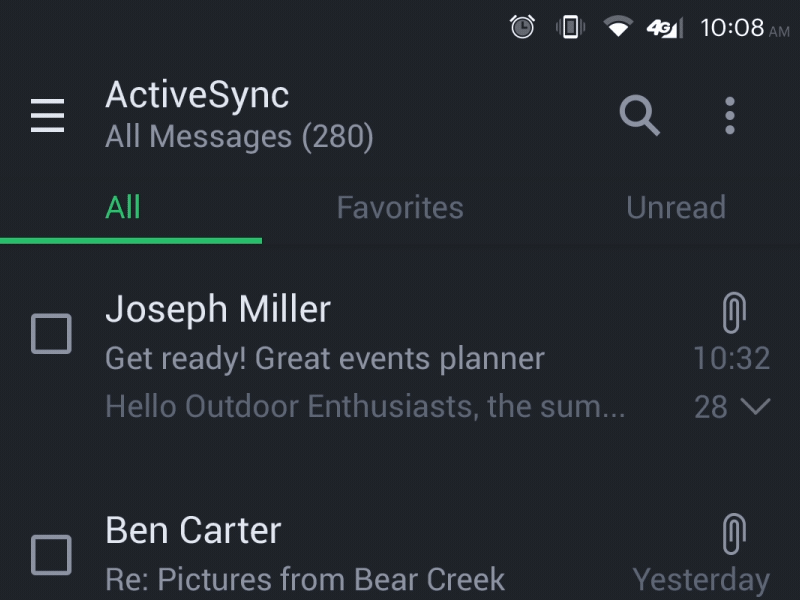Open the three-dot overflow menu
Image resolution: width=800 pixels, height=600 pixels.
coord(730,116)
